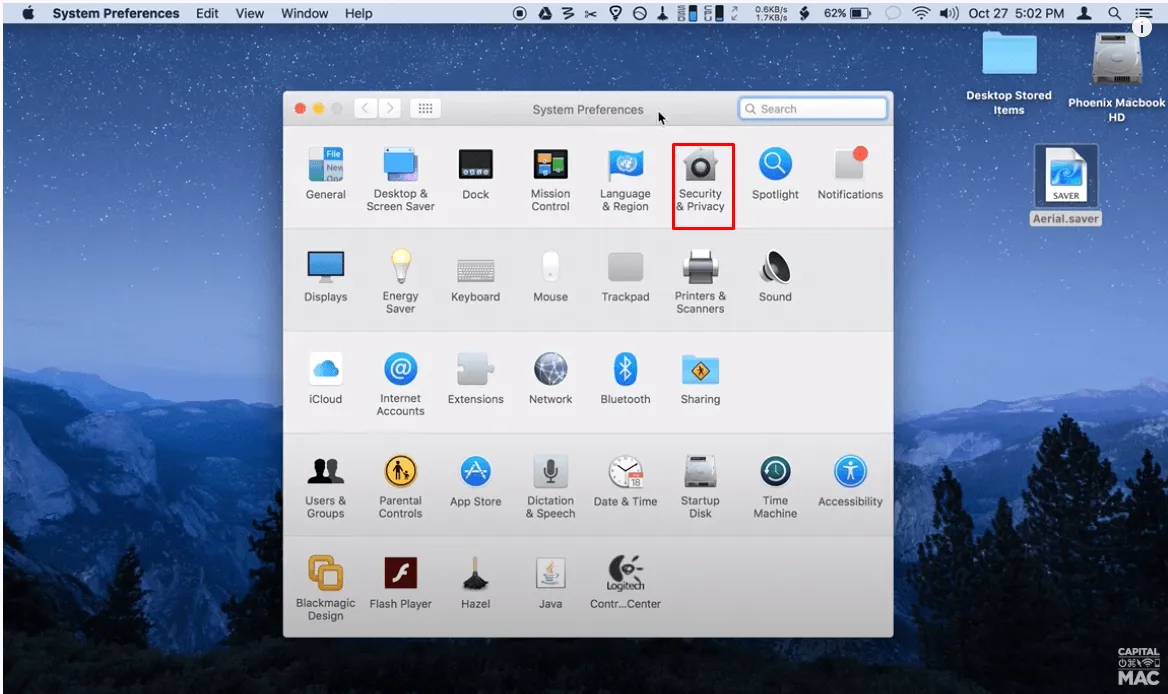This screenshot has width=1168, height=694.
Task: Open the Trackpad preference pane
Action: [x=625, y=276]
